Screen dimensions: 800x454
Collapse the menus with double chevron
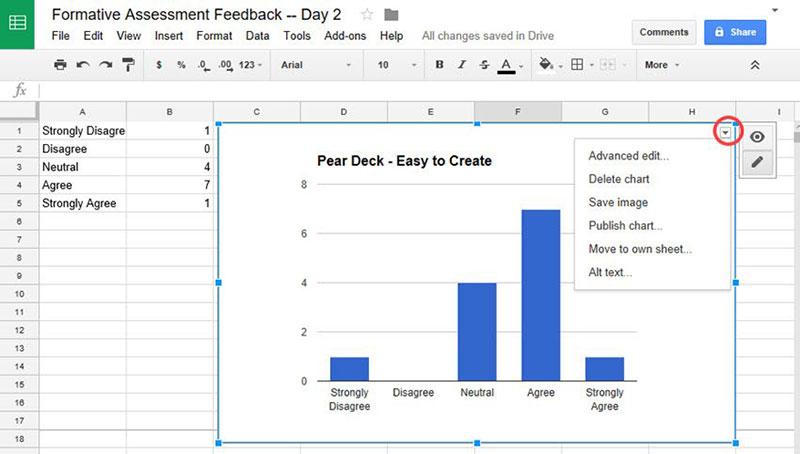[x=755, y=65]
